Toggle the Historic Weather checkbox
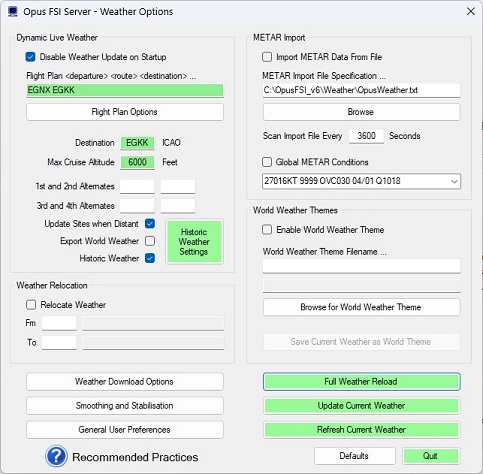The height and width of the screenshot is (474, 483). coord(150,258)
